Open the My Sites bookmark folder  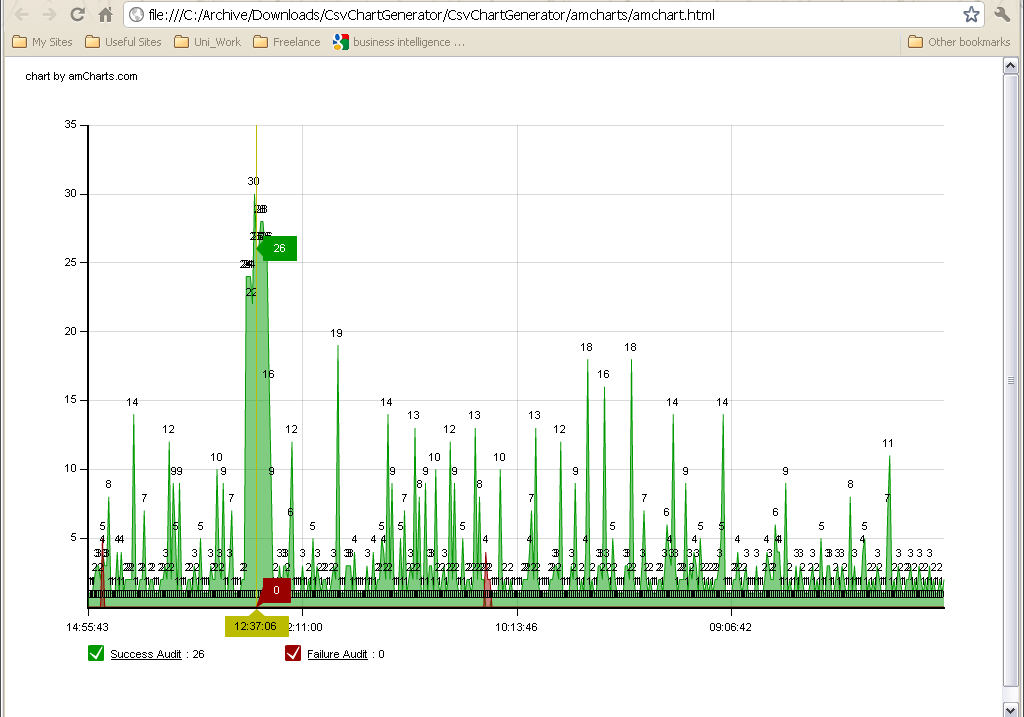tap(42, 42)
